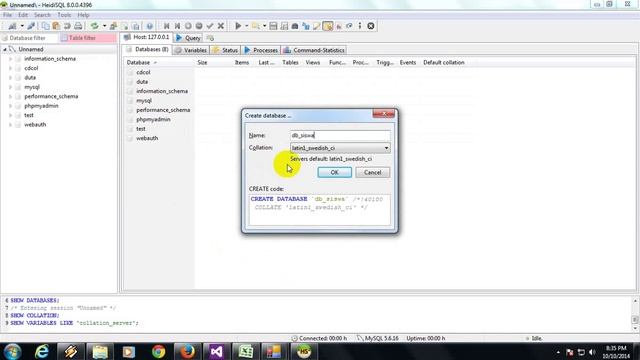Viewport: 640px width, 360px height.
Task: Open Google Chrome from the taskbar
Action: pyautogui.click(x=158, y=351)
